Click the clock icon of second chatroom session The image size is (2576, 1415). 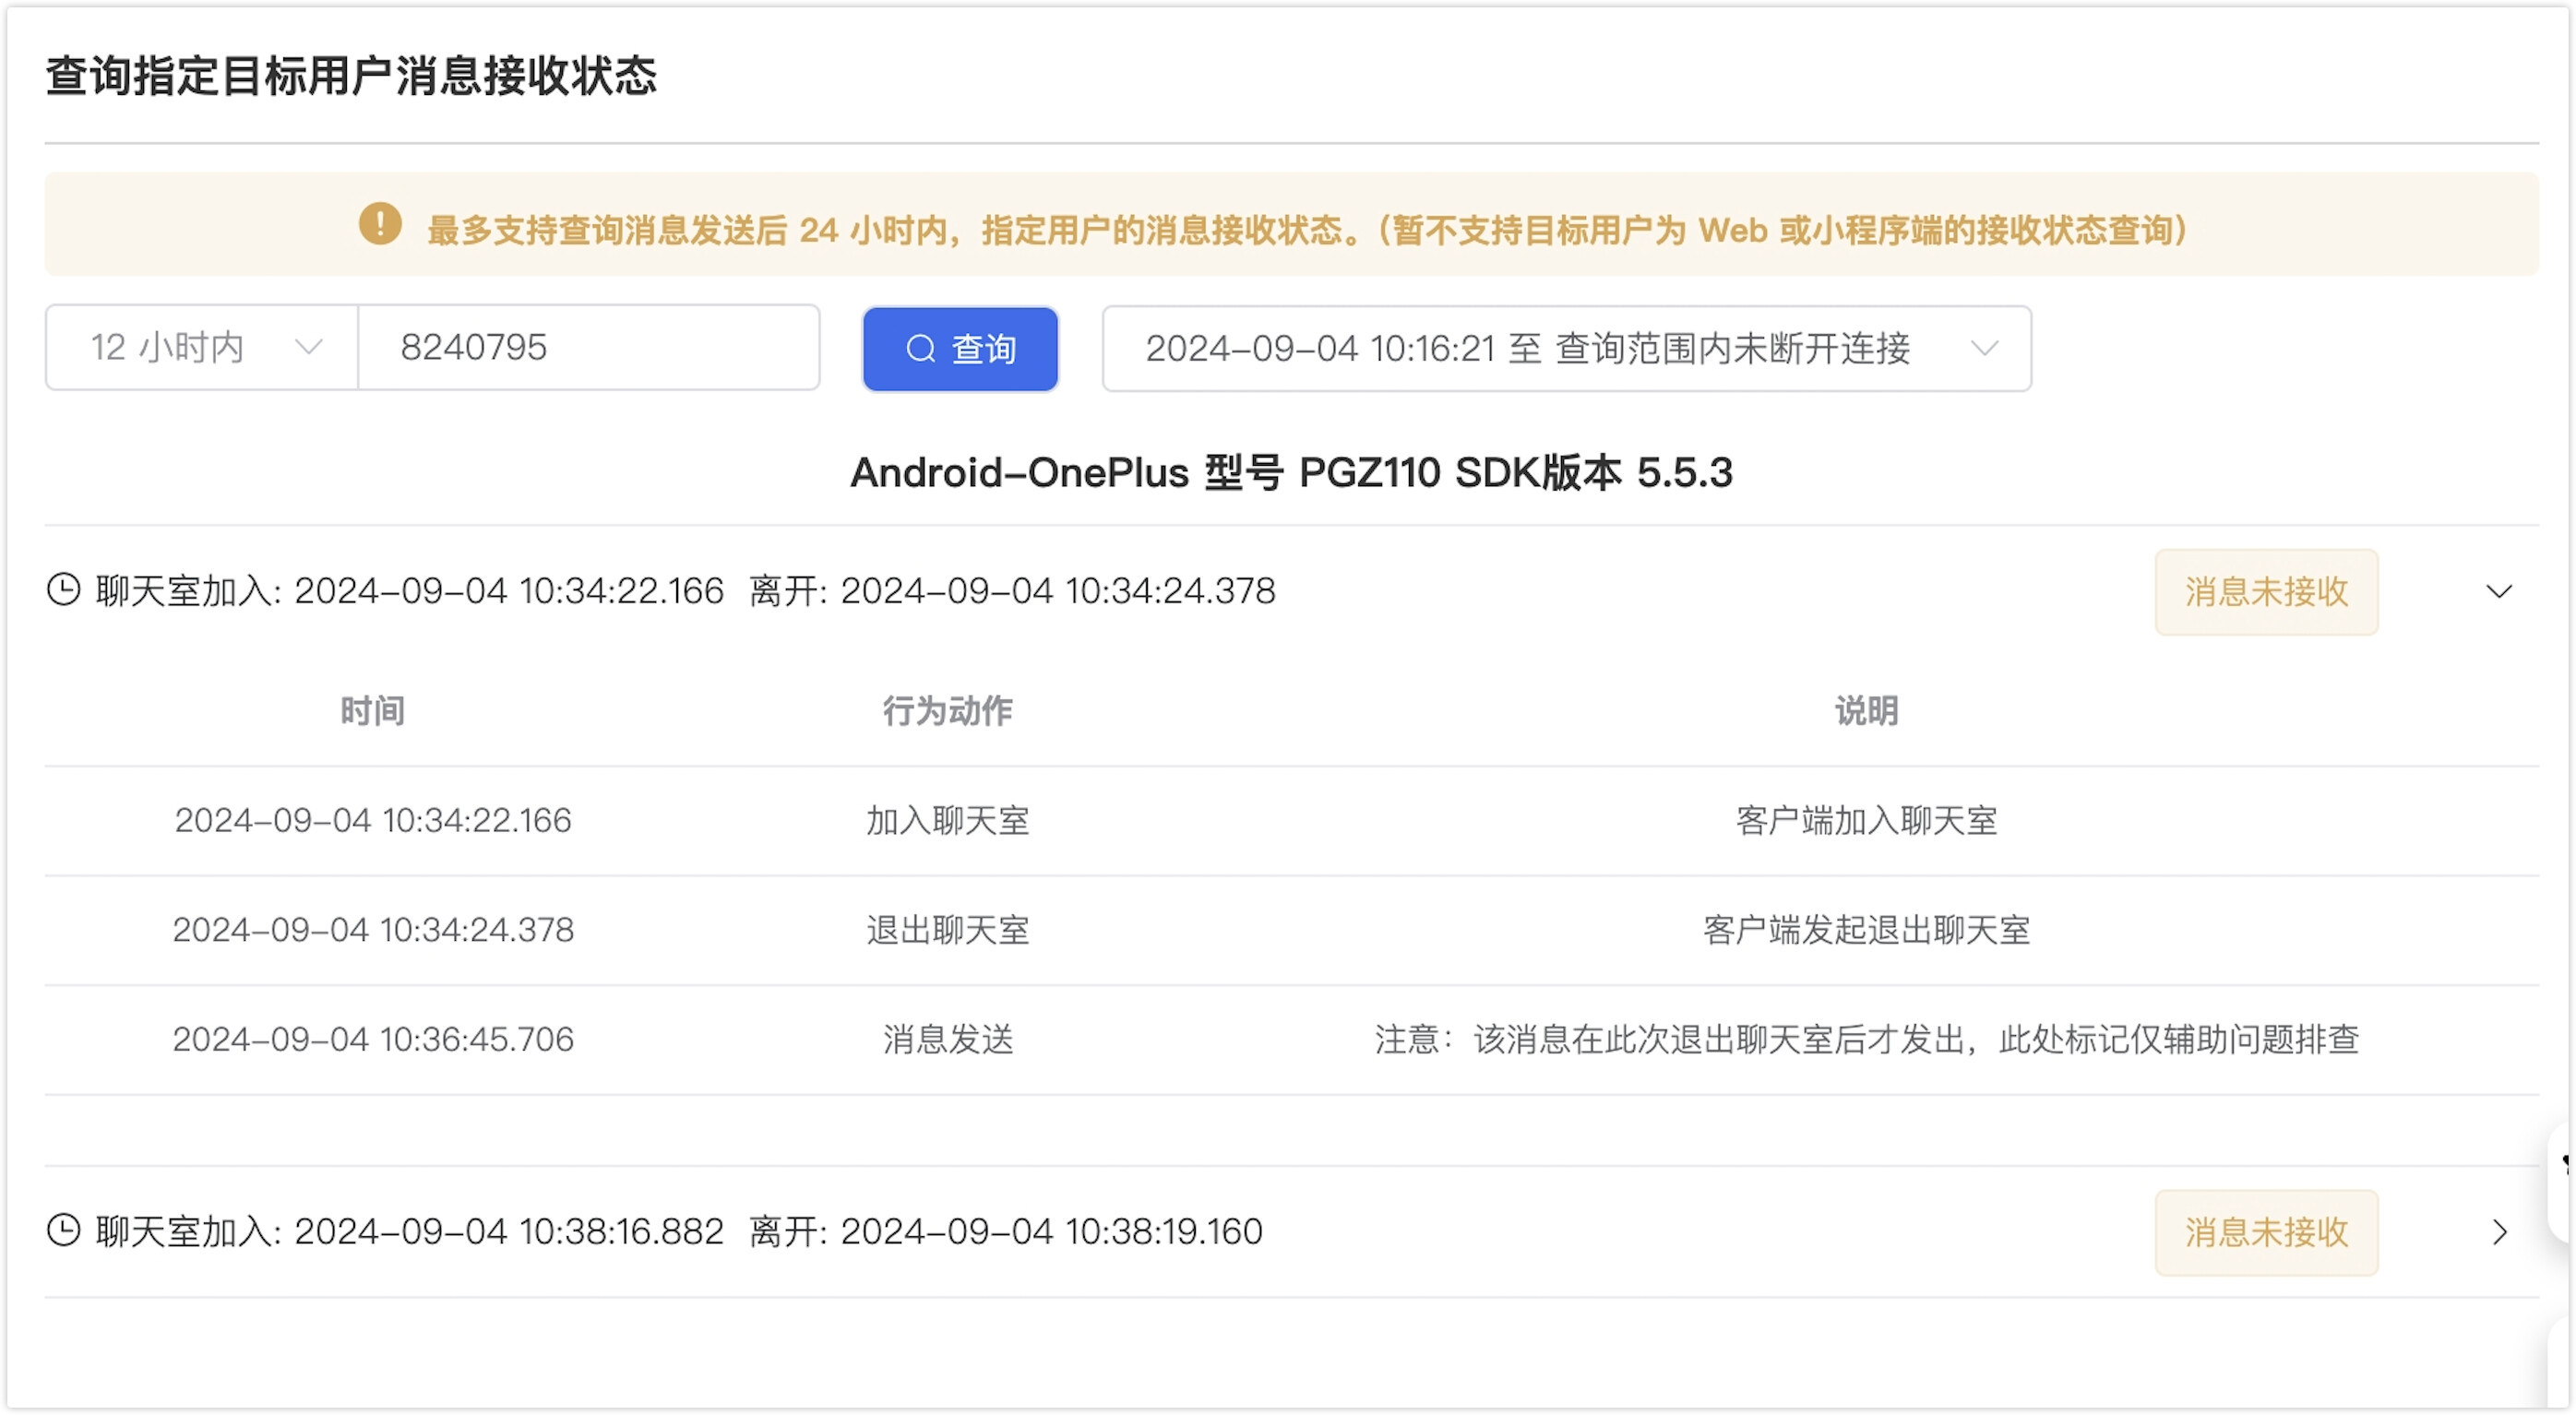pos(64,1230)
